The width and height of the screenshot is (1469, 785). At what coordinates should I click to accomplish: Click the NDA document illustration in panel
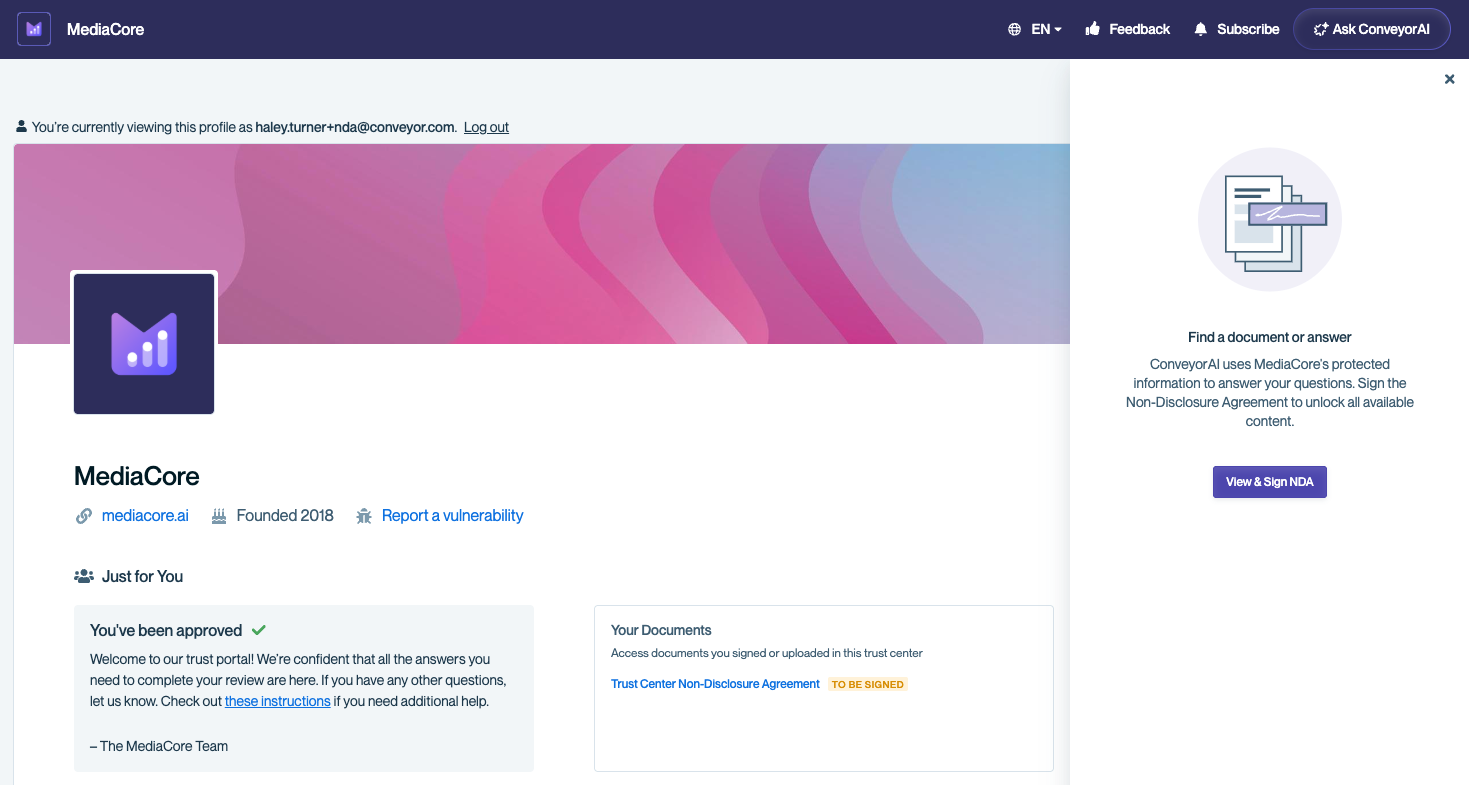pyautogui.click(x=1269, y=220)
